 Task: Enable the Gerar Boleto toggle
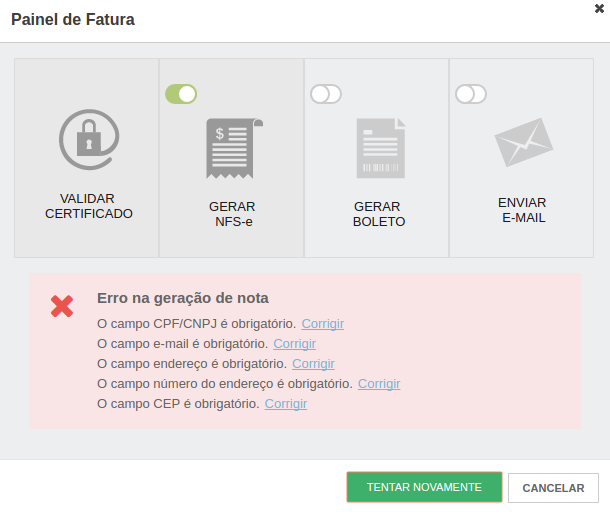pyautogui.click(x=326, y=94)
